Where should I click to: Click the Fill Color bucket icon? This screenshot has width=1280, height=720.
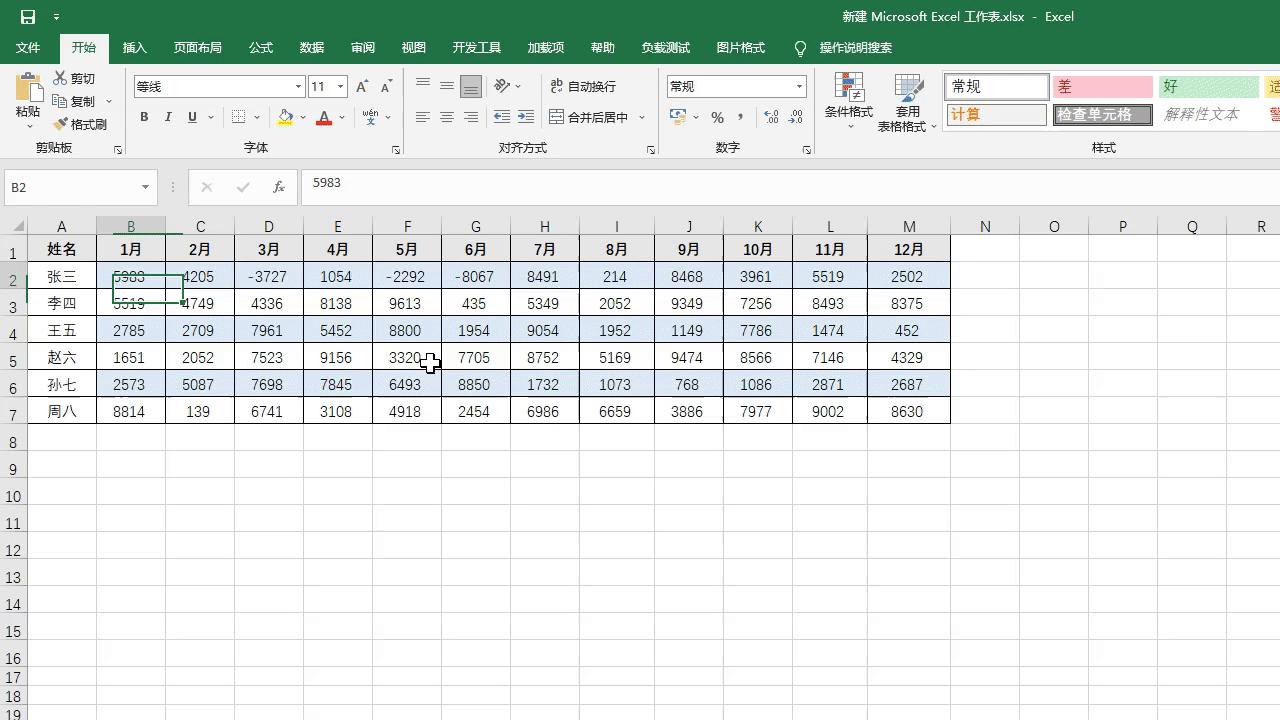tap(286, 117)
